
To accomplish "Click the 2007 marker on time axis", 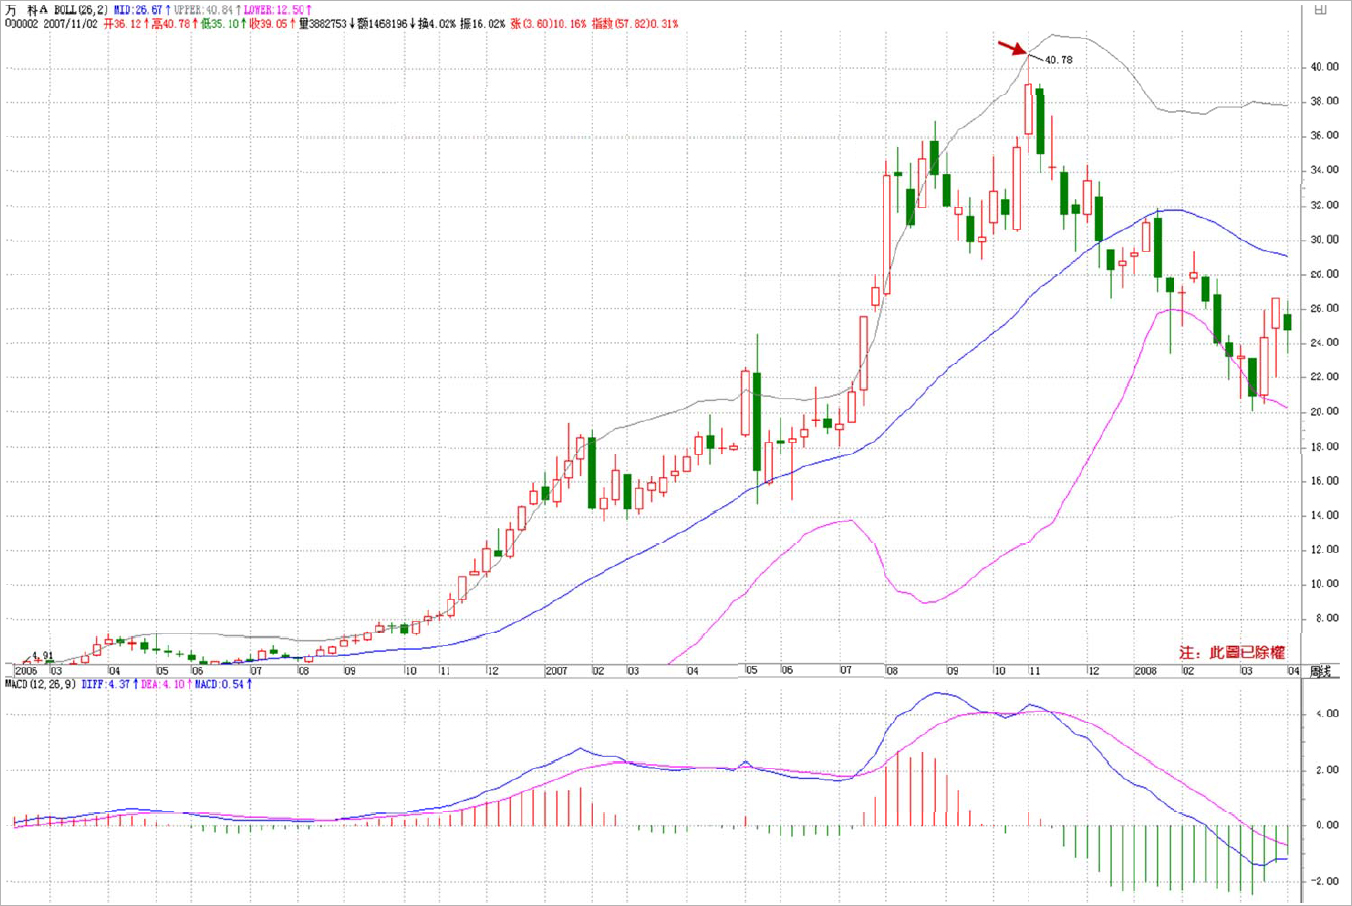I will tap(556, 671).
